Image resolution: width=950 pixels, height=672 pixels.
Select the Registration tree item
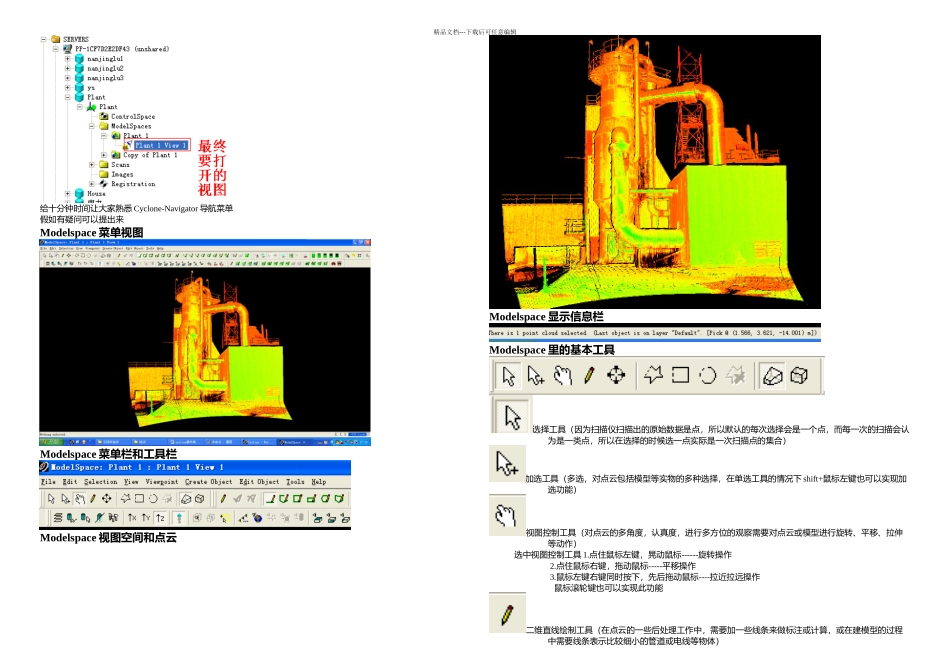tap(133, 184)
